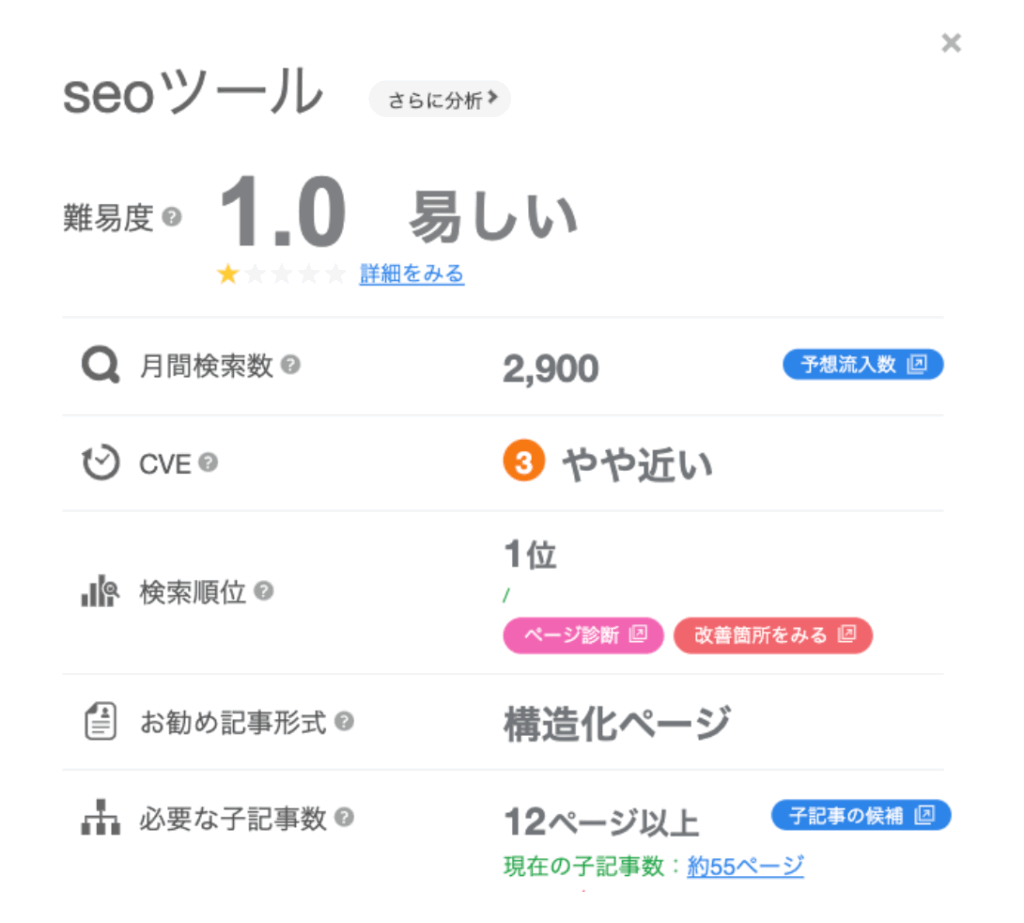View the 子記事の候補 candidate list
1024x923 pixels.
tap(860, 815)
